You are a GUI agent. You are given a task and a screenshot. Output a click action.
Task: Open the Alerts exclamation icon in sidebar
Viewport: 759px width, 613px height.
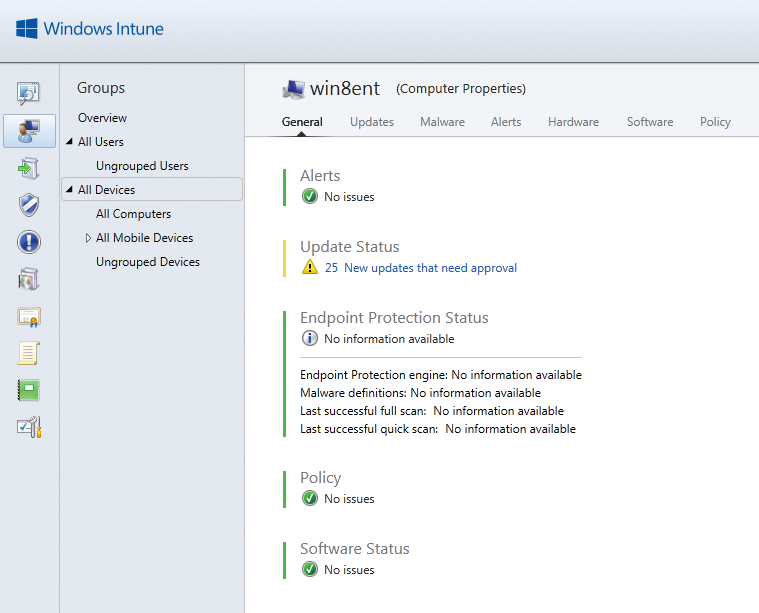coord(29,242)
